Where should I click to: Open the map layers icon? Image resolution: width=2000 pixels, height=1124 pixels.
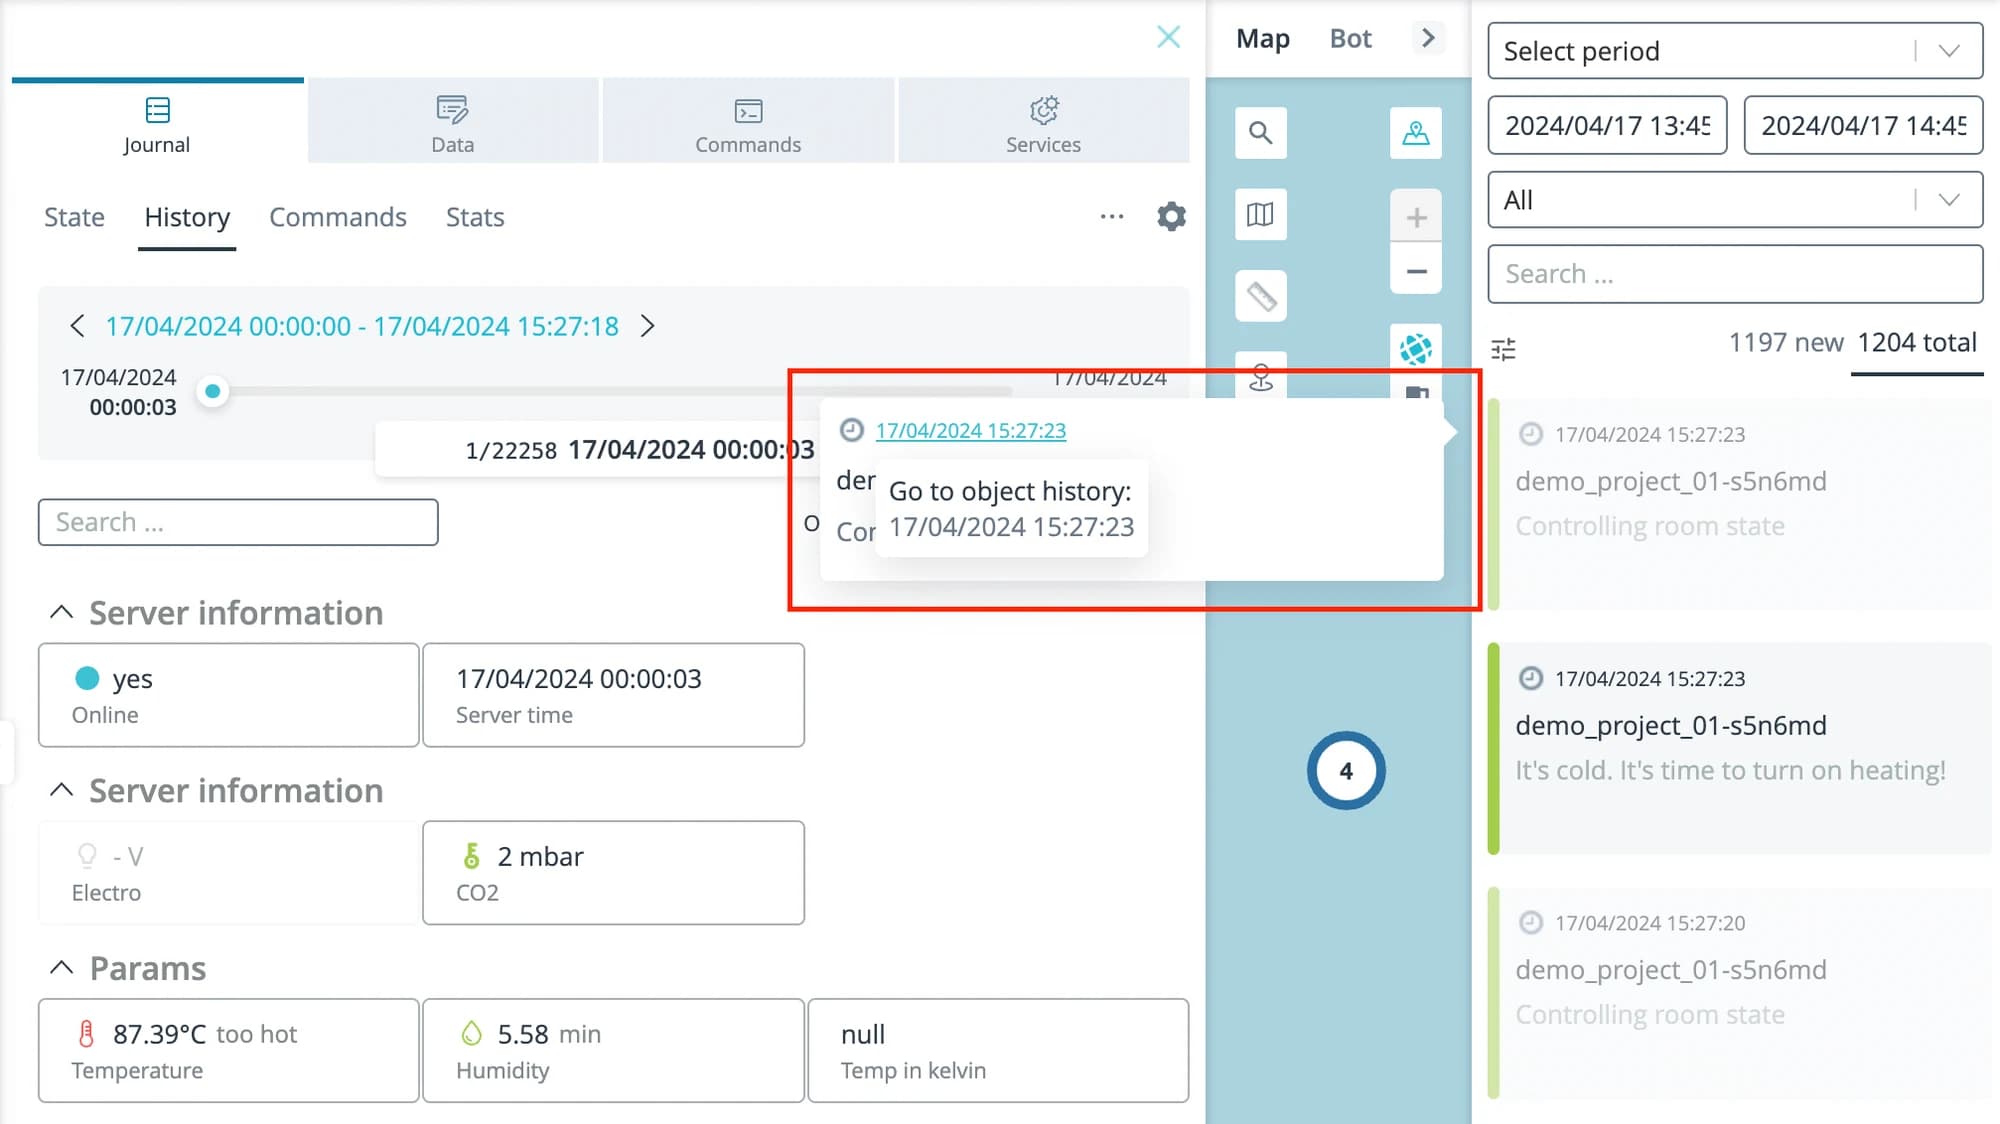1260,214
